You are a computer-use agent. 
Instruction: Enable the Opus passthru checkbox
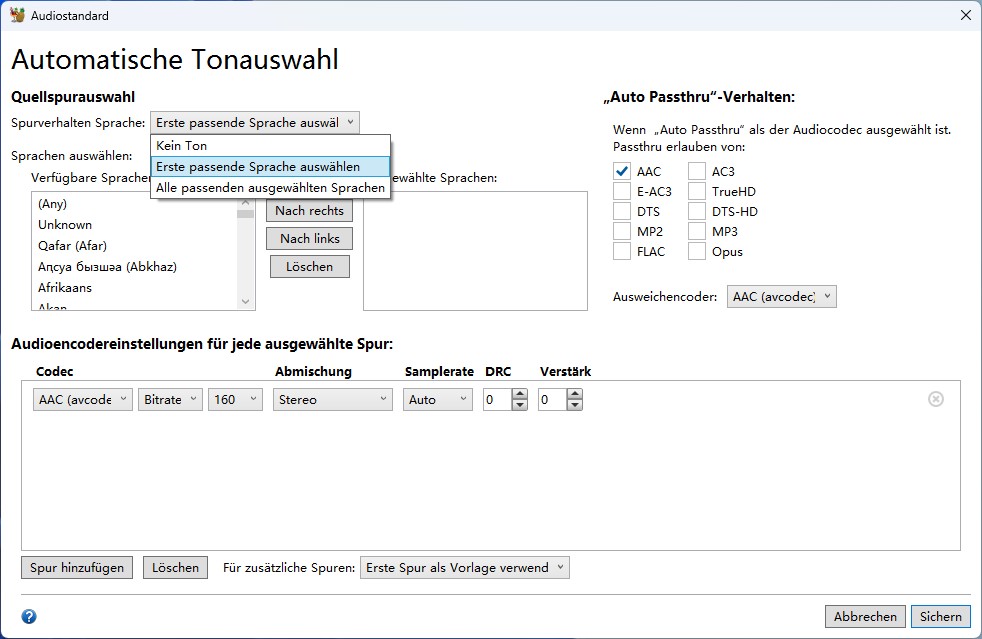pyautogui.click(x=697, y=251)
